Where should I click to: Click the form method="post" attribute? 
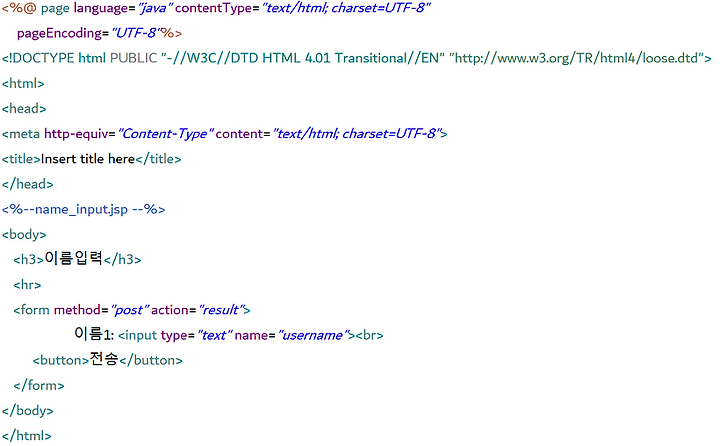[101, 310]
